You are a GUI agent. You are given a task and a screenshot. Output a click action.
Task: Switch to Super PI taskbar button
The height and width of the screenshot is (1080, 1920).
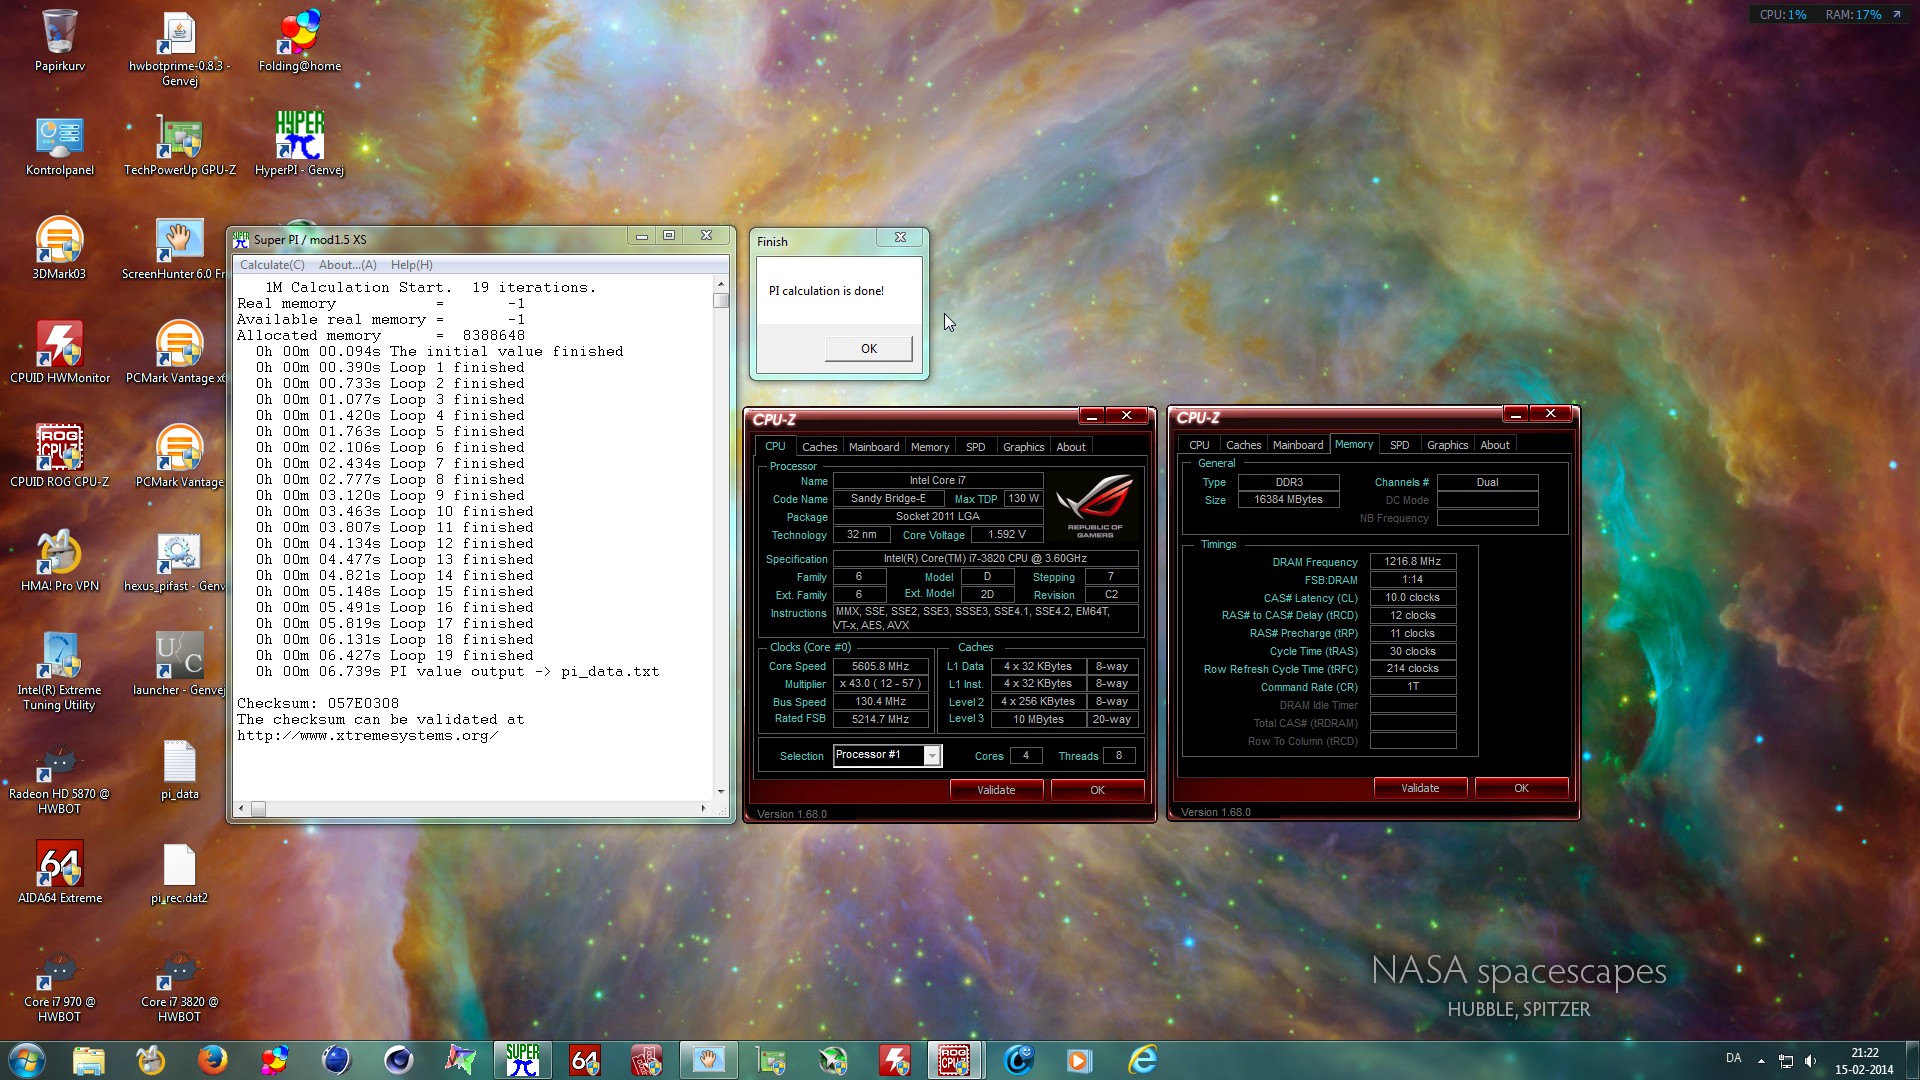tap(522, 1060)
